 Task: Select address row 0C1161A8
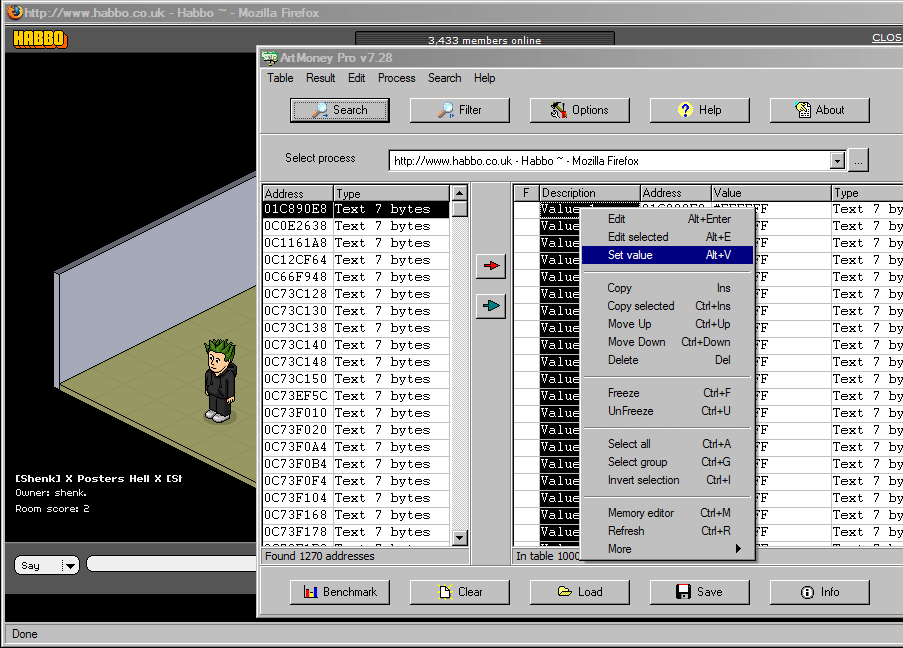(x=356, y=243)
